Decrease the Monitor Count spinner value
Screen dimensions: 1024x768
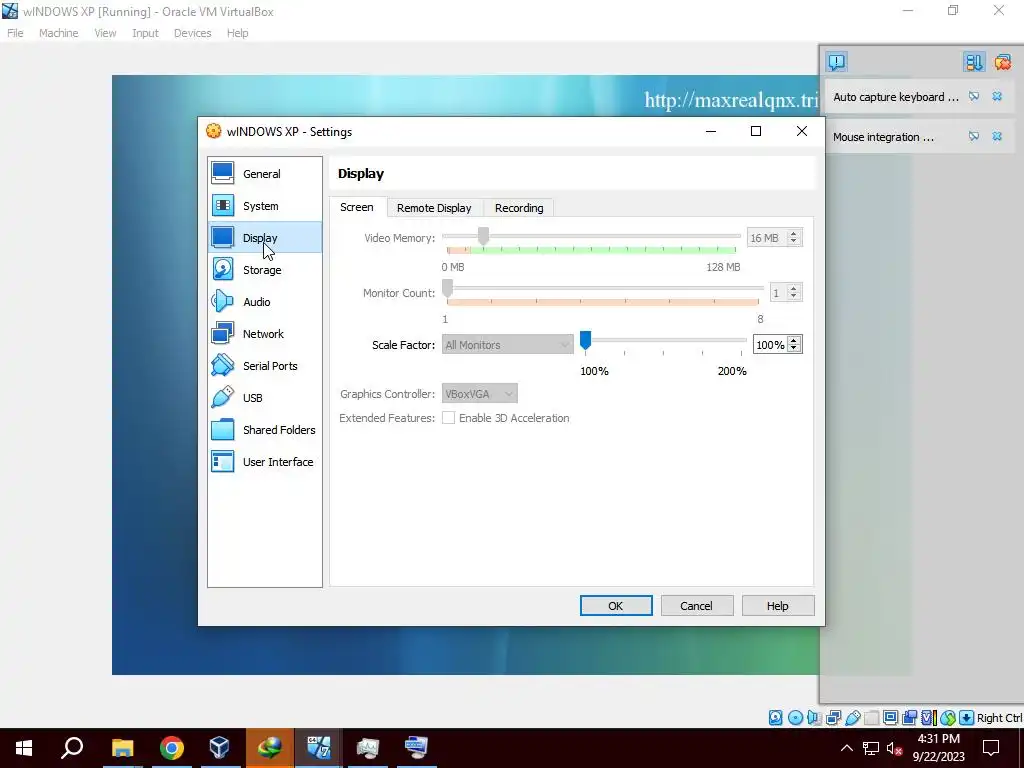coord(793,296)
